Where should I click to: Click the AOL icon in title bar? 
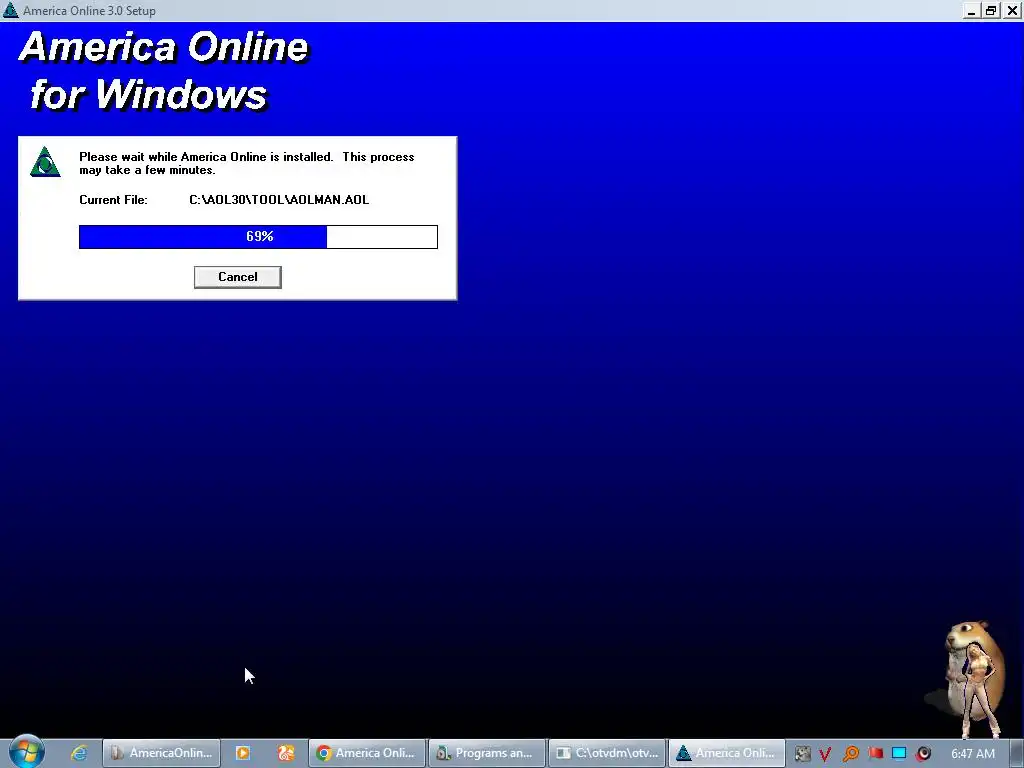click(10, 10)
